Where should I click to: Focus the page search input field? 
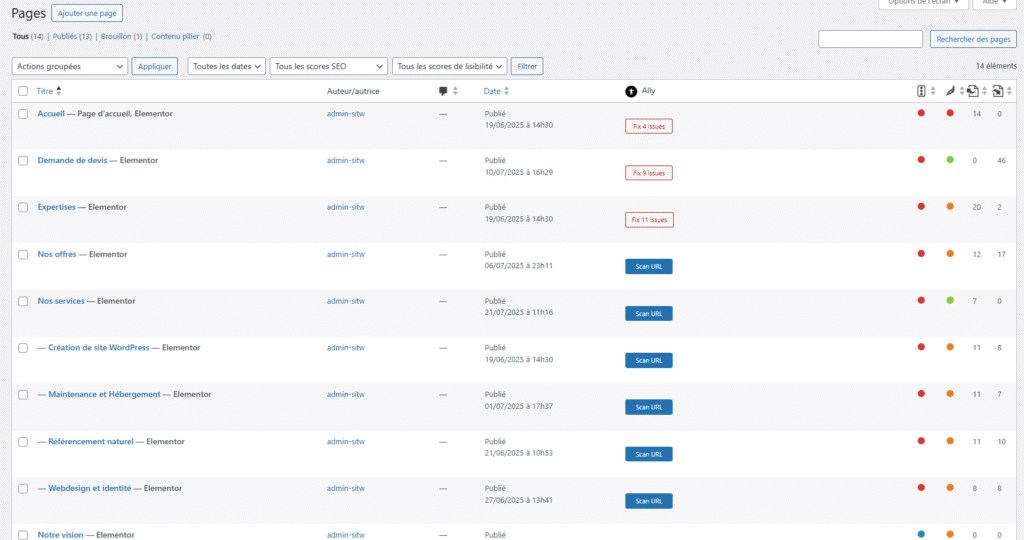coord(870,39)
